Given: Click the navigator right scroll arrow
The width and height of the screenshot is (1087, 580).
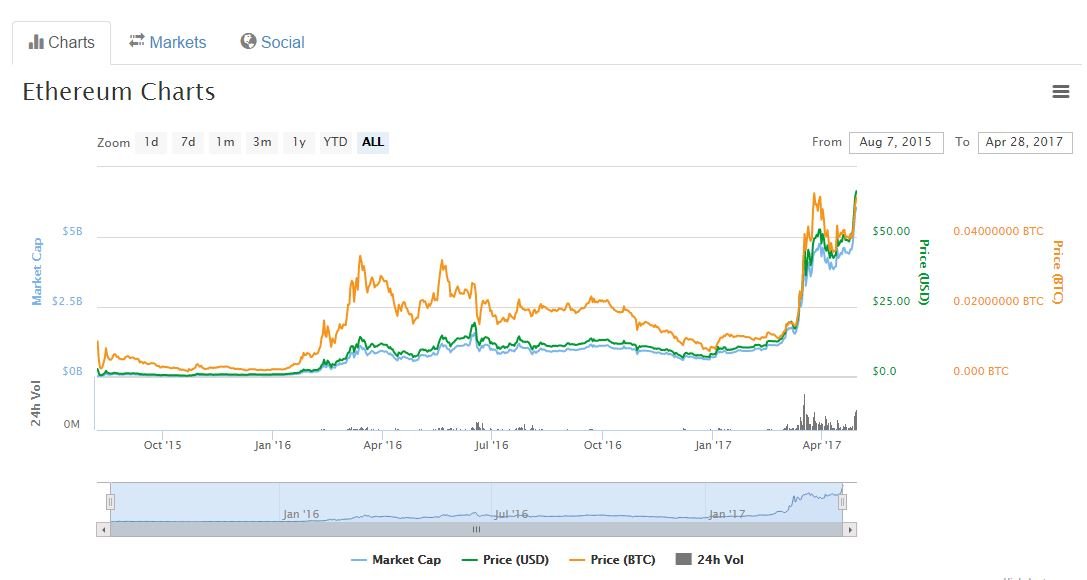Looking at the screenshot, I should click(850, 529).
